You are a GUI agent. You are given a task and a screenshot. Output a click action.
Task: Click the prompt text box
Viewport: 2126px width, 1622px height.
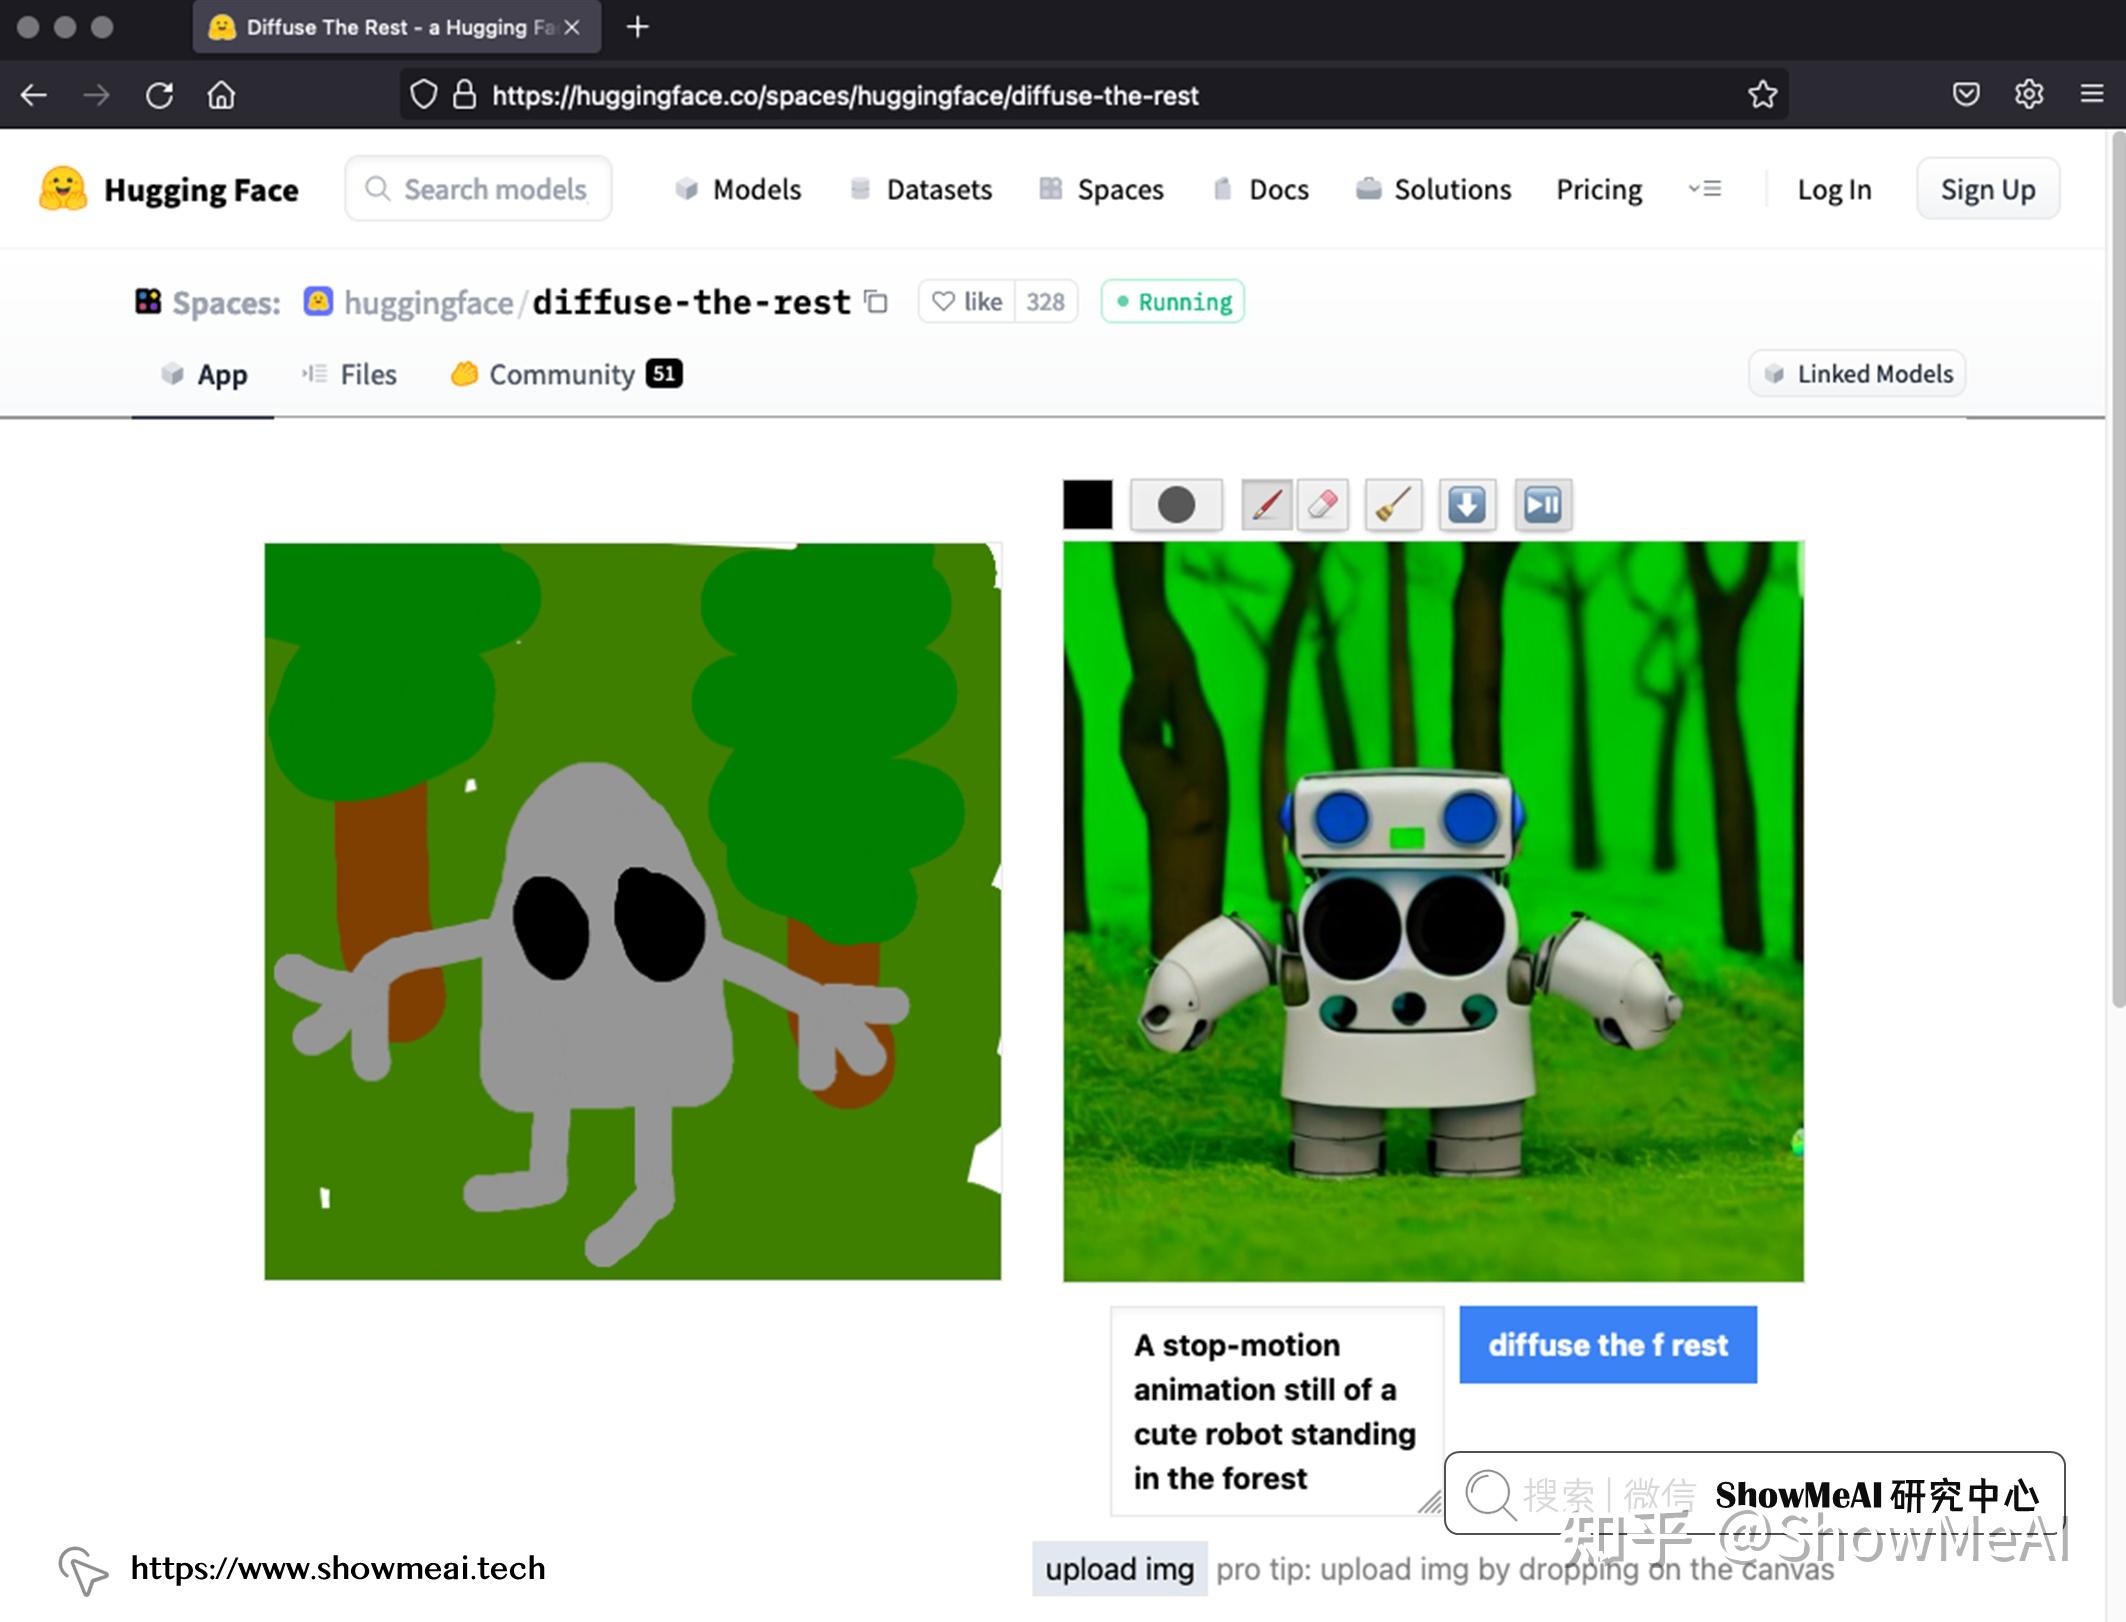[1275, 1411]
